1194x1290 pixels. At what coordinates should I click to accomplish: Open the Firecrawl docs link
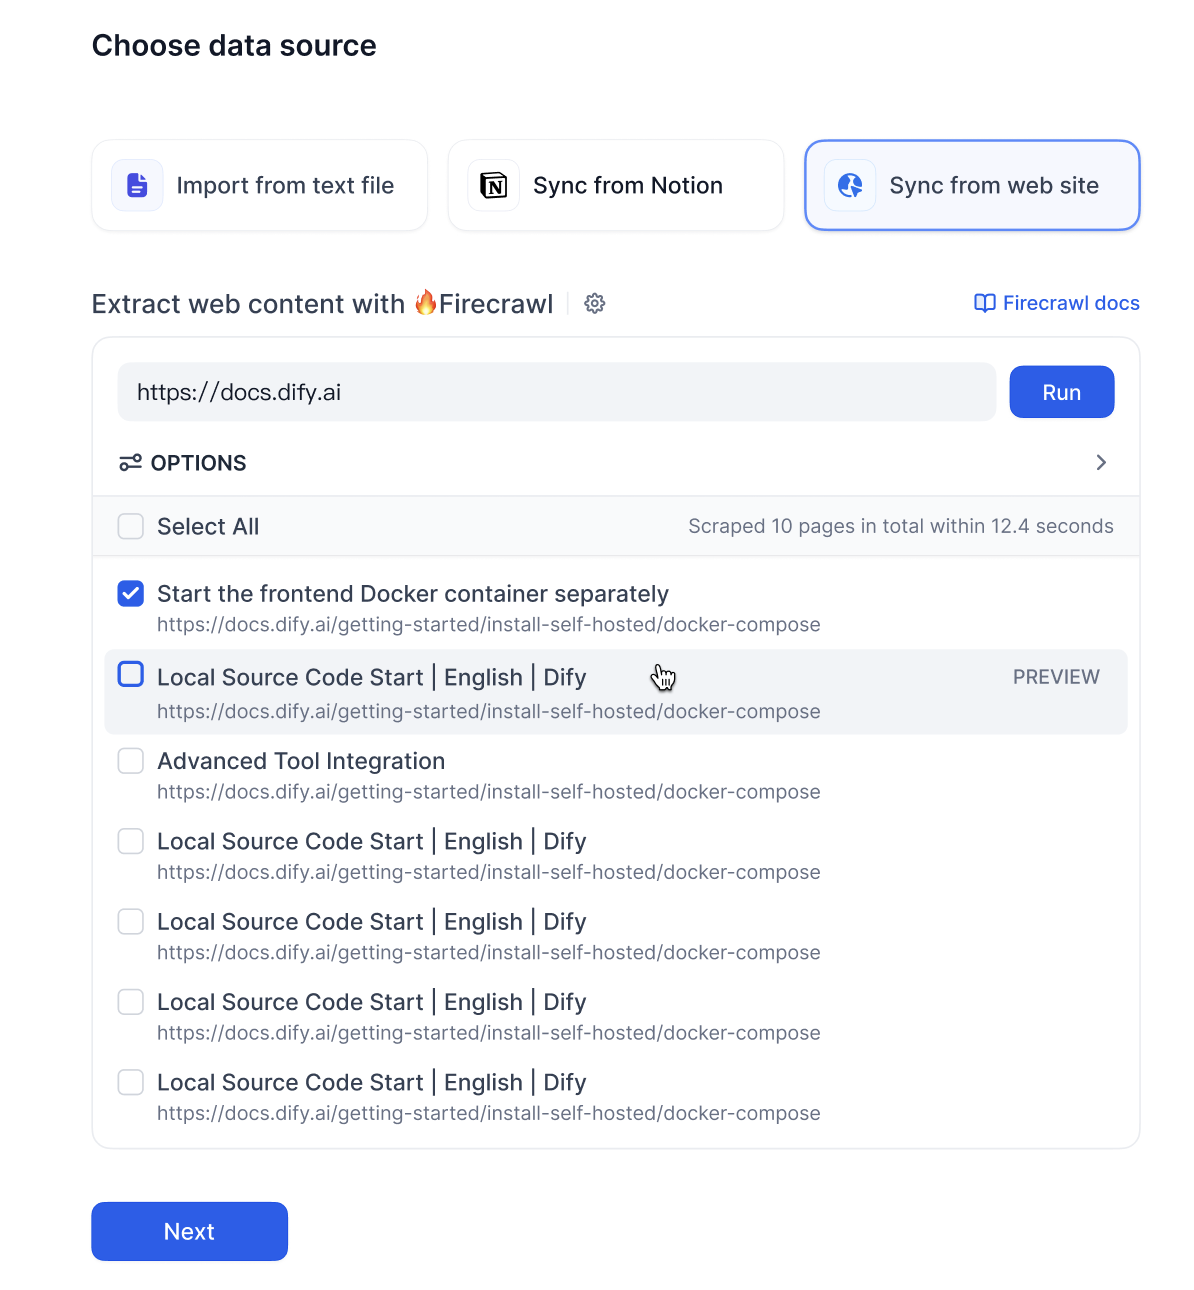[x=1071, y=303]
